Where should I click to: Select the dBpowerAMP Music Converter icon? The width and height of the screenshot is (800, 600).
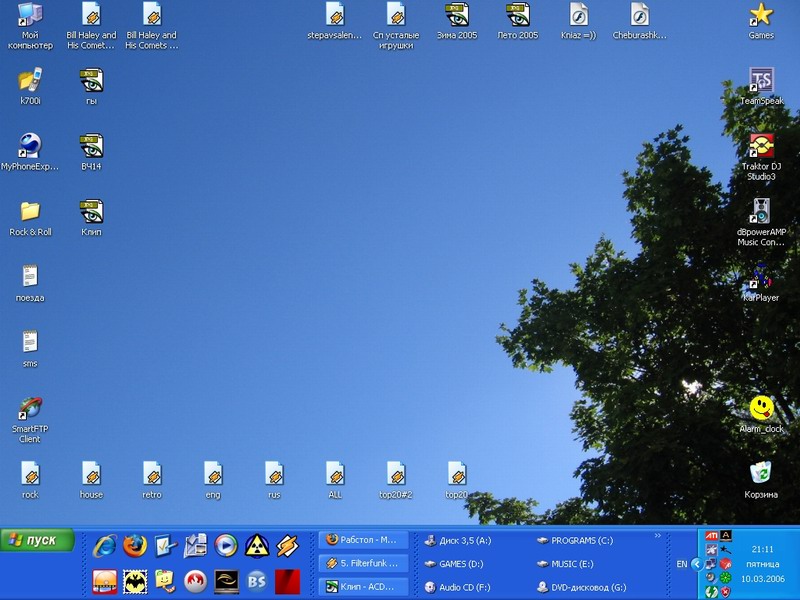point(761,211)
